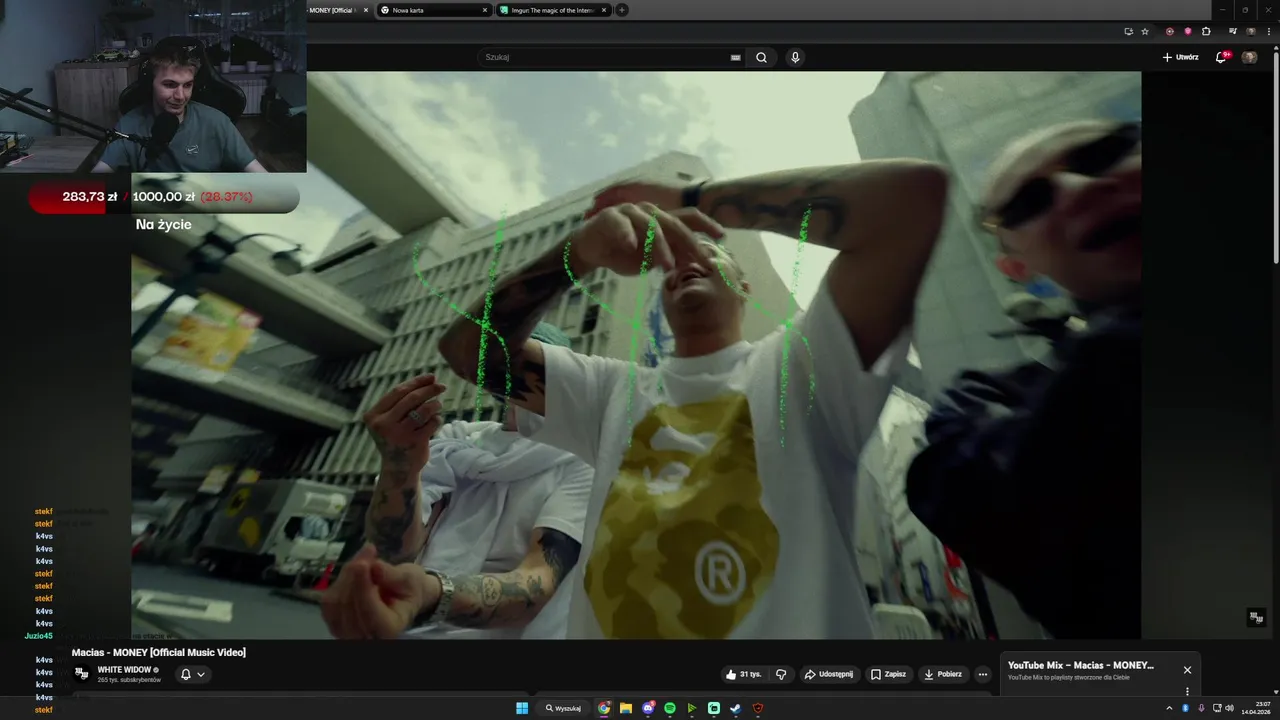Image resolution: width=1280 pixels, height=720 pixels.
Task: Download the video with the Pobierz button
Action: [943, 674]
